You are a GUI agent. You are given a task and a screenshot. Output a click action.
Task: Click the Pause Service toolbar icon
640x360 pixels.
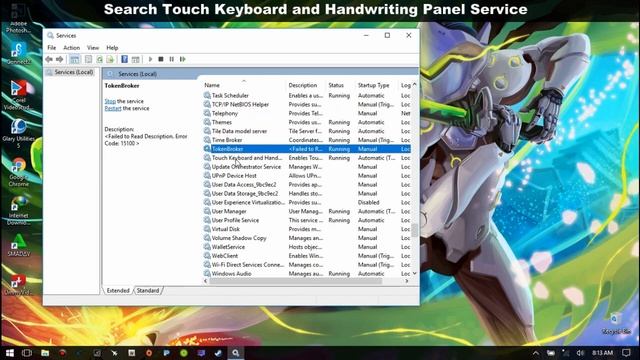point(171,59)
